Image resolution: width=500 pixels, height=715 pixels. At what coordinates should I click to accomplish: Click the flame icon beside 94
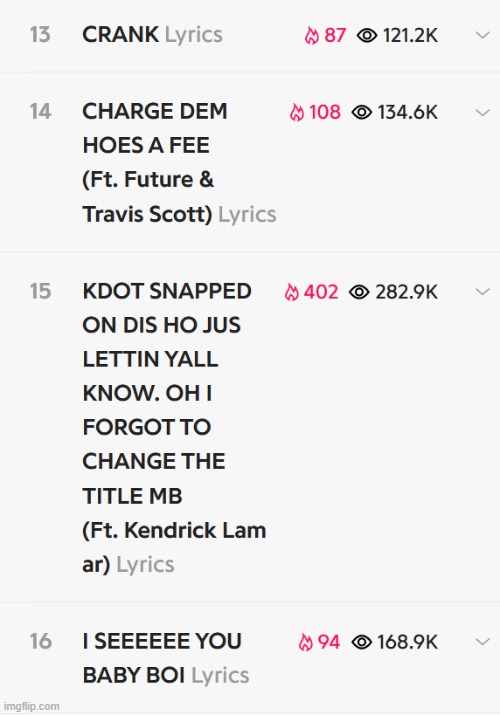305,642
